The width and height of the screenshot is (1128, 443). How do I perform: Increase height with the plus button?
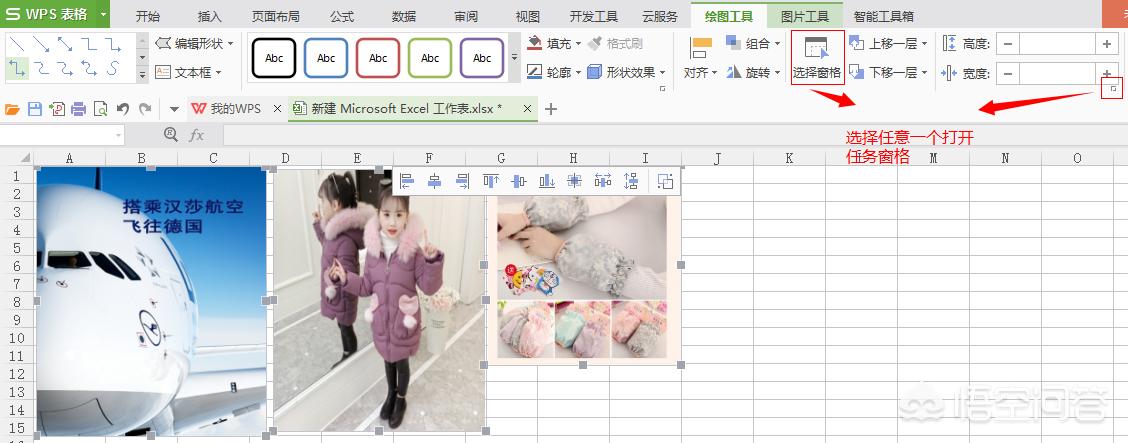click(x=1106, y=45)
